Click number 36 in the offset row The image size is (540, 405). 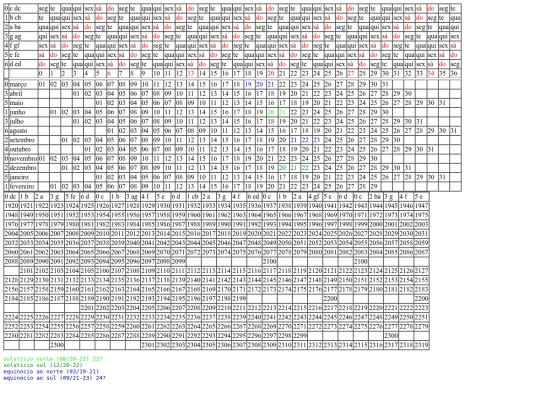tap(454, 73)
